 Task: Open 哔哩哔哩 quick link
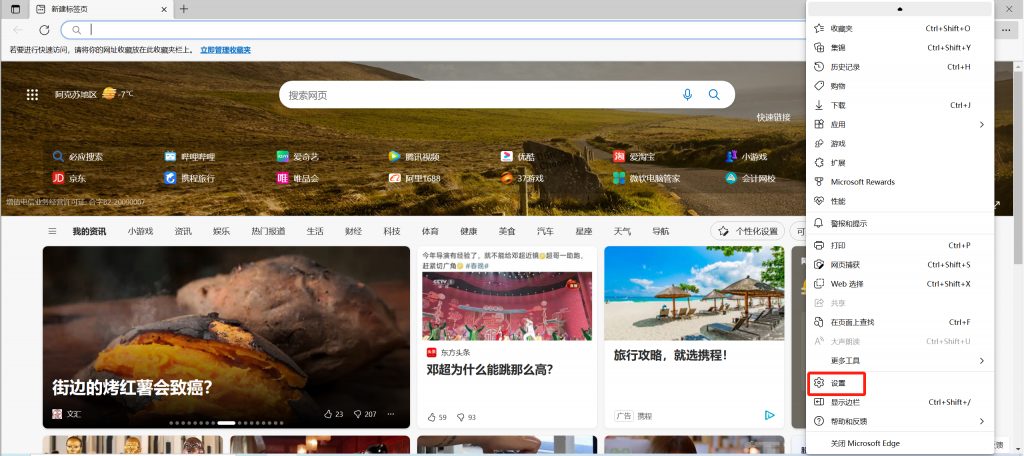point(189,157)
